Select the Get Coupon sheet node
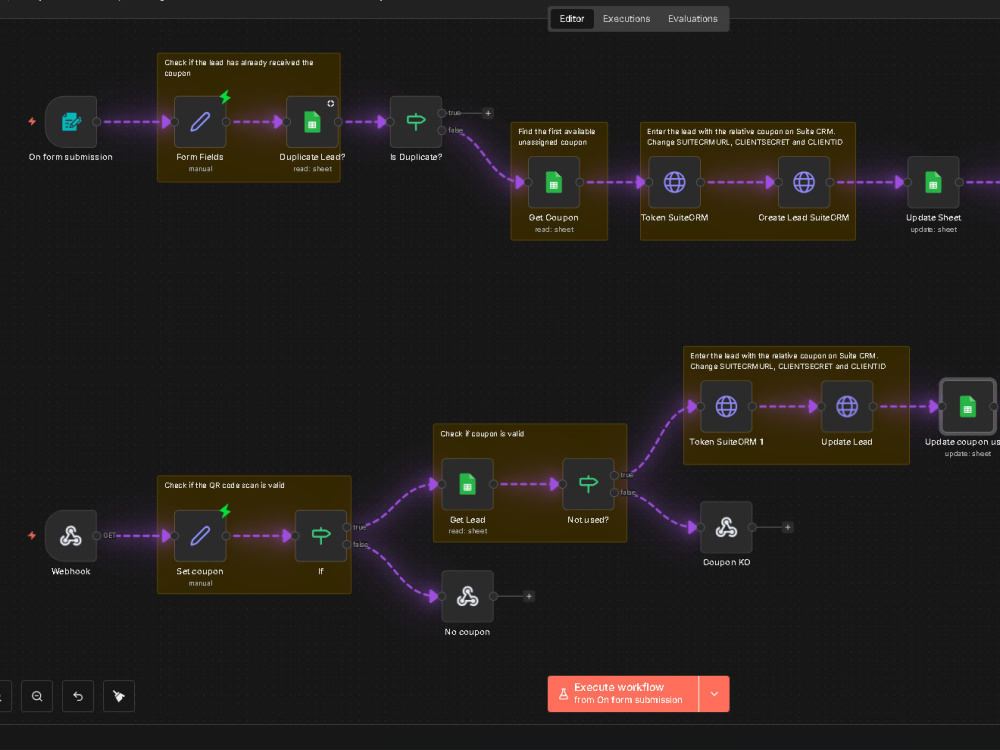The height and width of the screenshot is (750, 1000). (554, 182)
